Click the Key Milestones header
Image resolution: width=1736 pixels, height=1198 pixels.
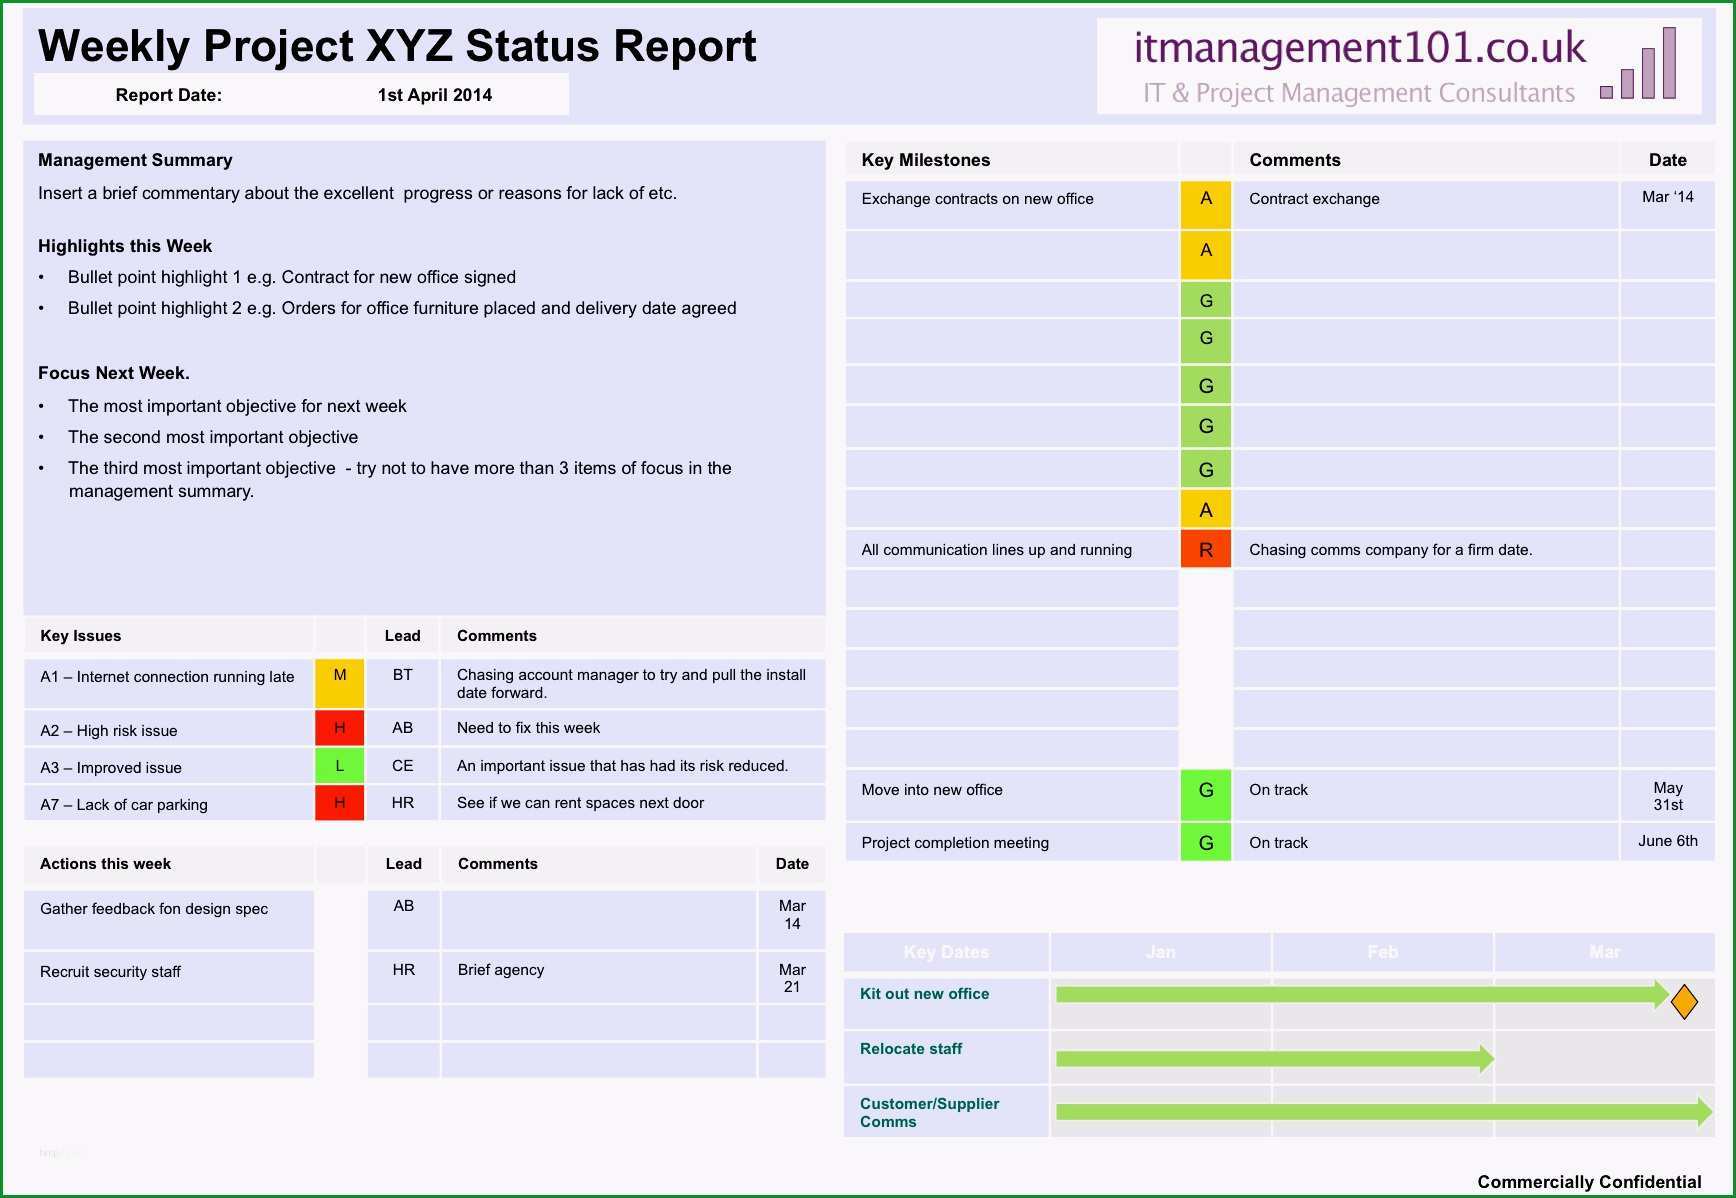[926, 160]
